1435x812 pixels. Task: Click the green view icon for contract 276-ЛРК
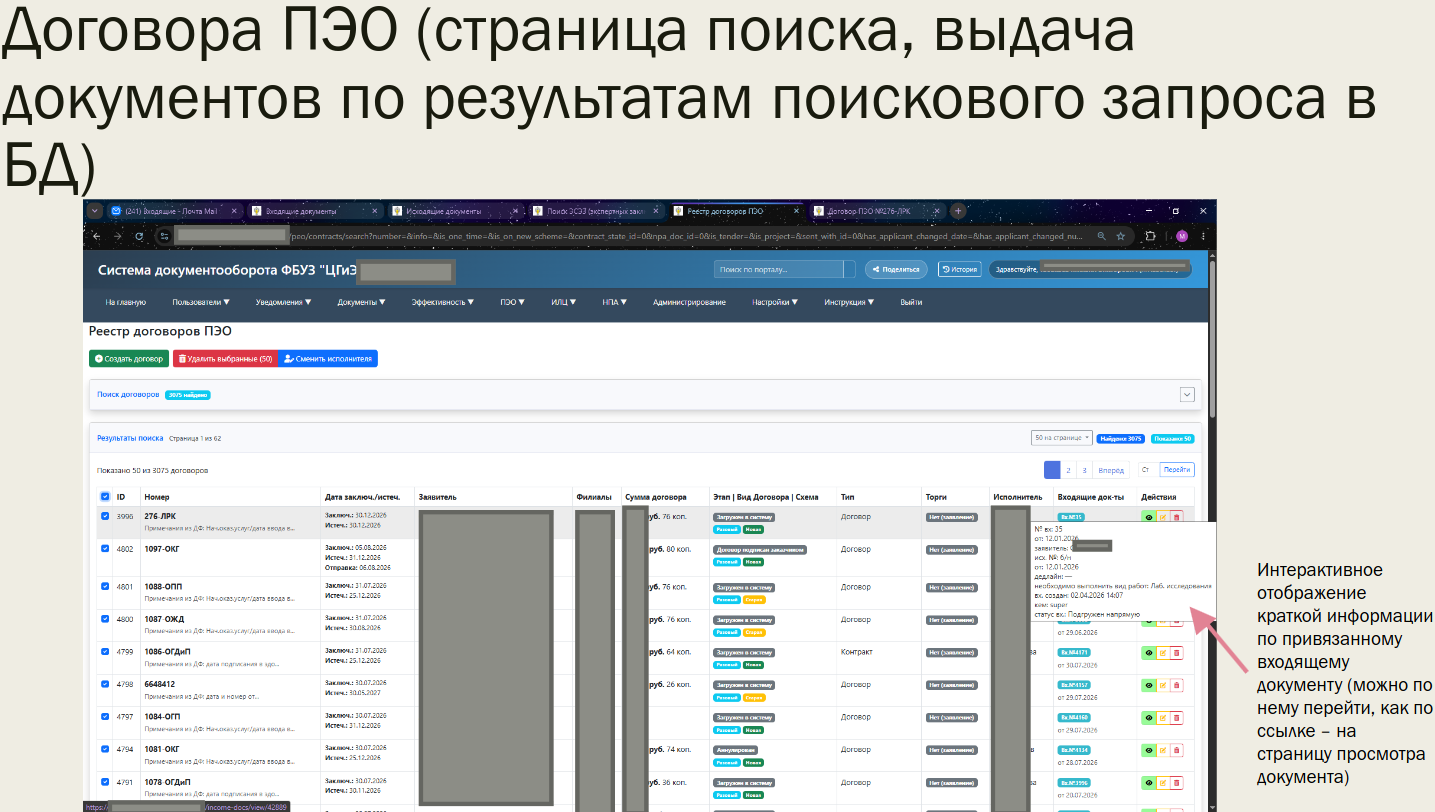(x=1148, y=517)
